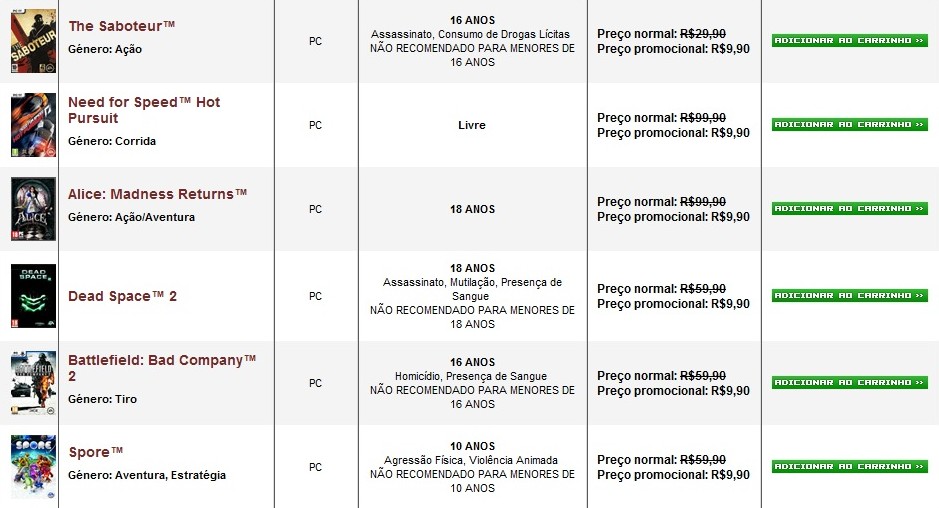Click The Saboteur cover art thumbnail
The height and width of the screenshot is (508, 939).
(33, 41)
